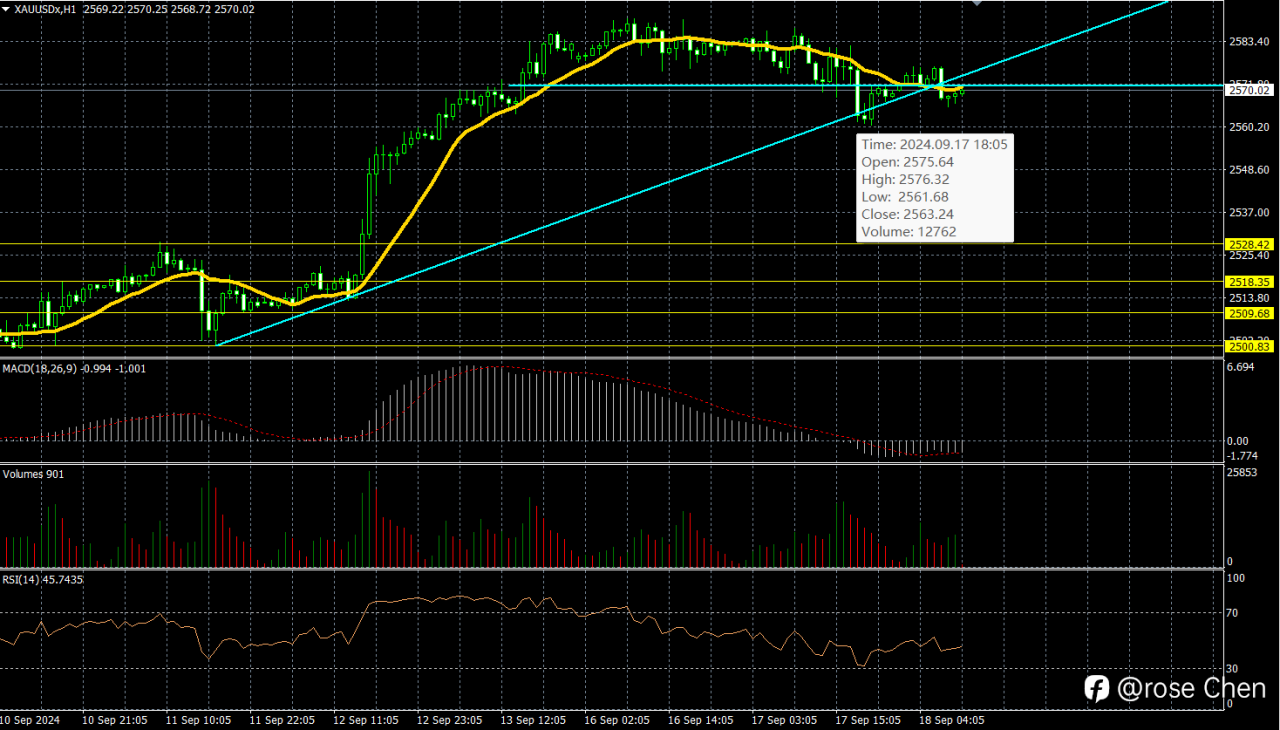Select the MACD(18,26,9) indicator label
Screen dimensions: 1280x730
tap(40, 368)
